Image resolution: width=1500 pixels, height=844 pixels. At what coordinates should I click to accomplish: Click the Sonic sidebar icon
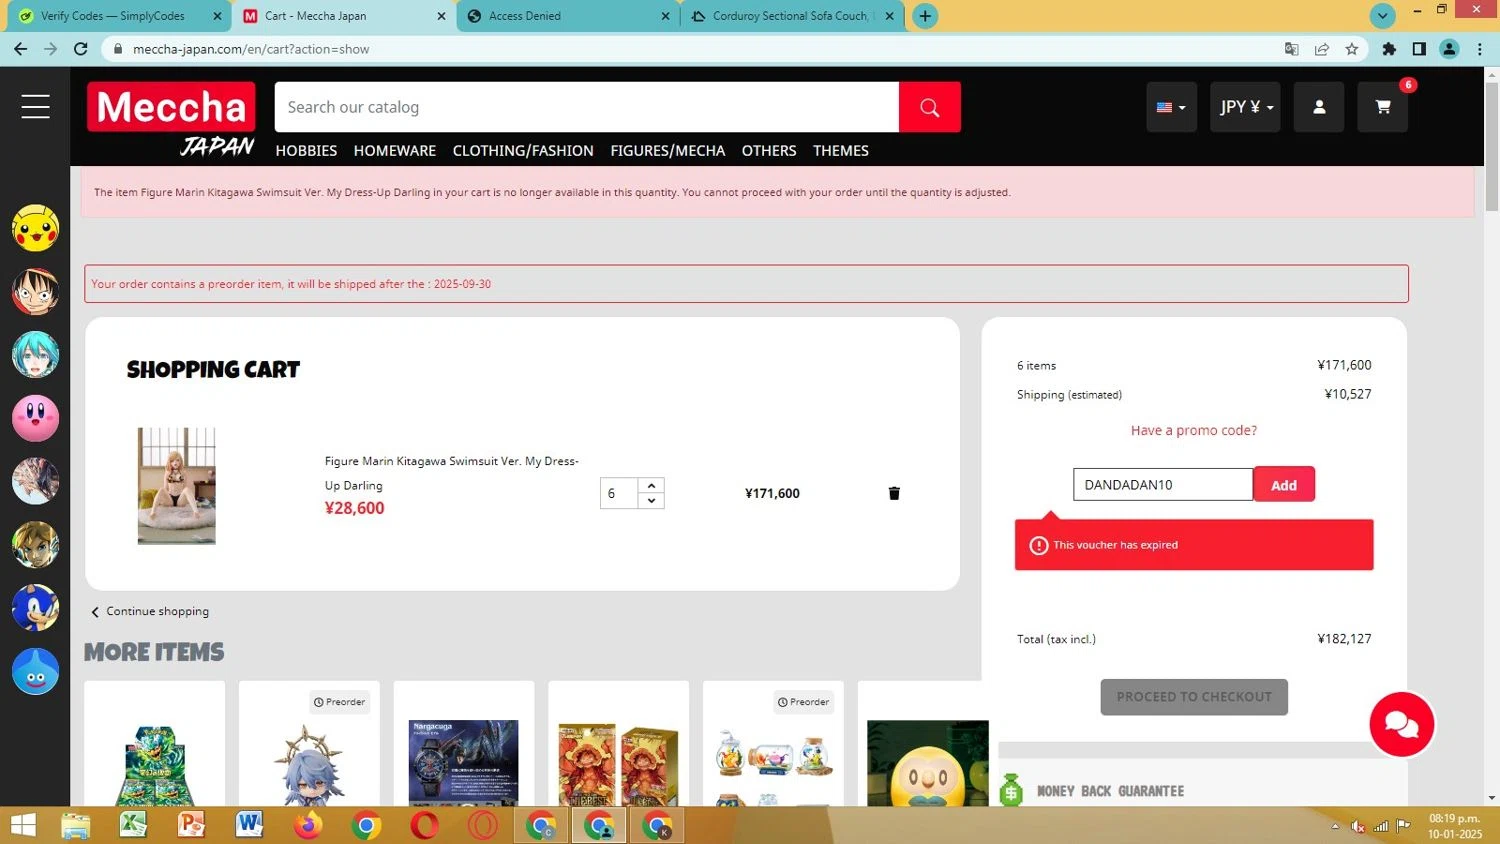coord(35,608)
